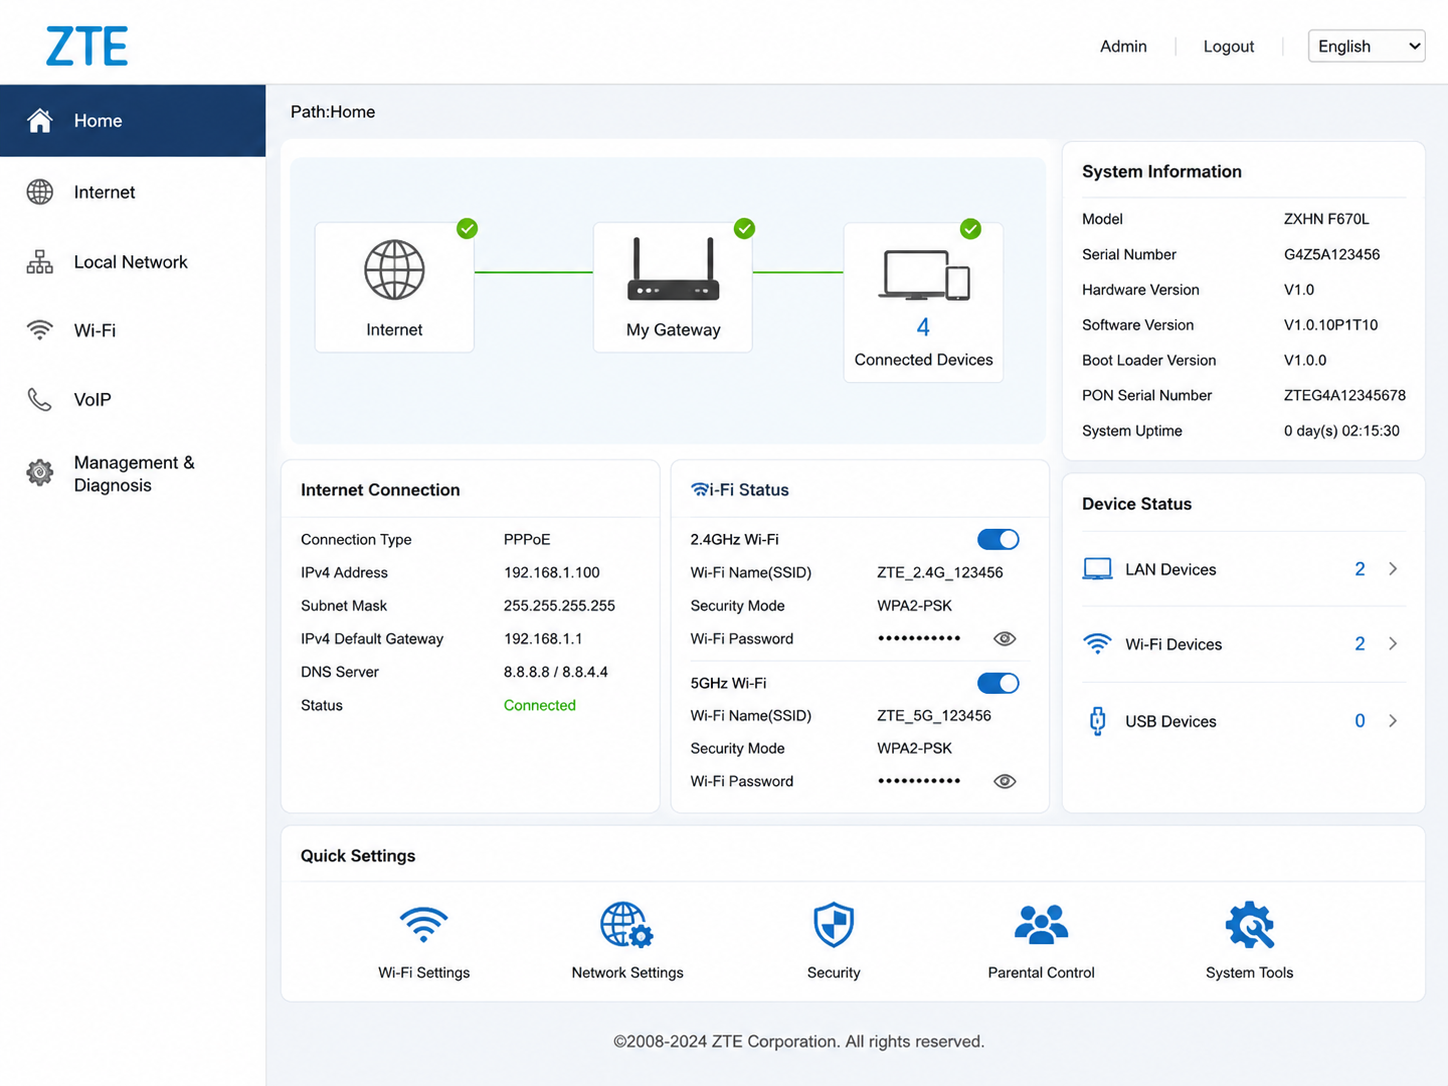Click the green check mark on My Gateway card

[x=744, y=229]
